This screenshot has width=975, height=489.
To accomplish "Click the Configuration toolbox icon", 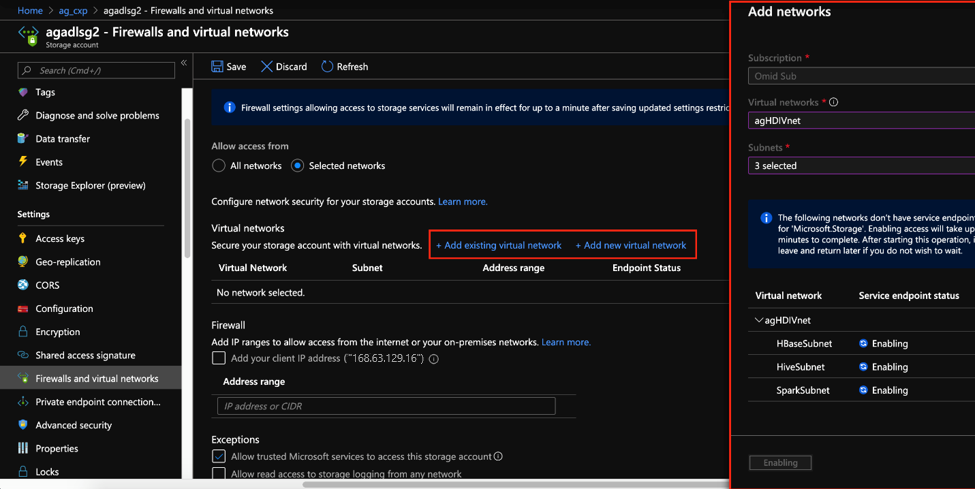I will tap(23, 309).
